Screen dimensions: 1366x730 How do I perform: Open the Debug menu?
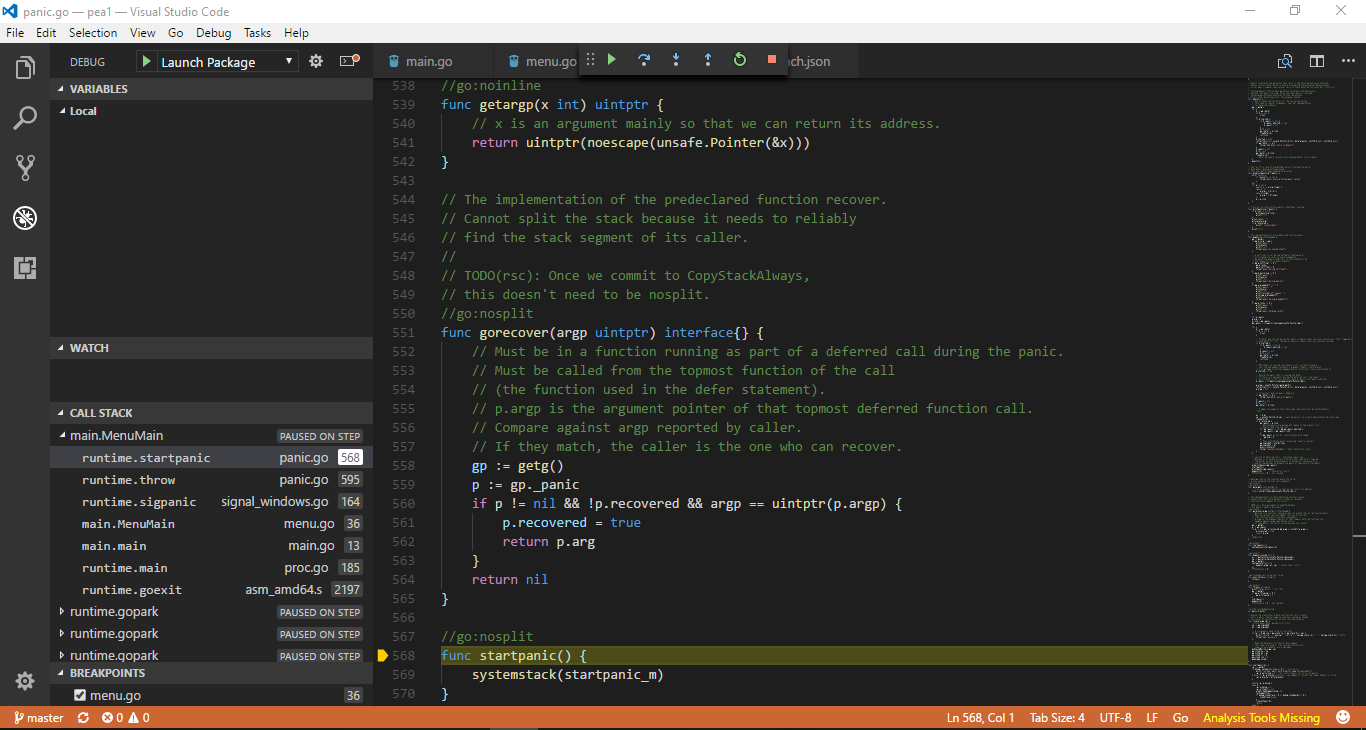point(213,32)
